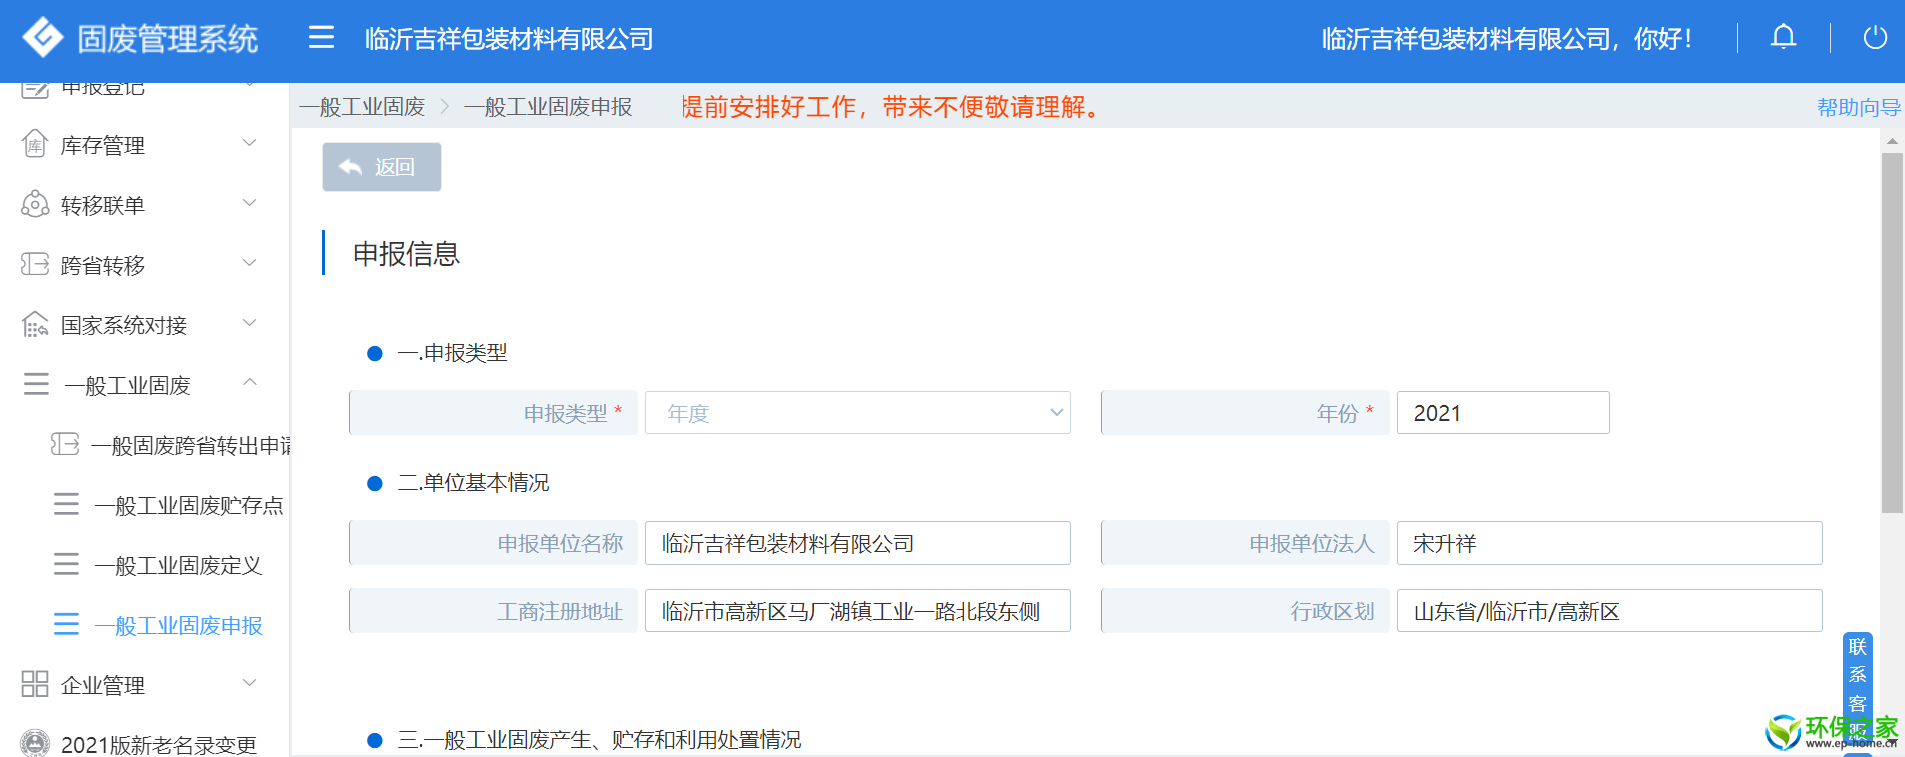1905x757 pixels.
Task: Collapse the 一般工业固废 menu section
Action: coord(250,383)
